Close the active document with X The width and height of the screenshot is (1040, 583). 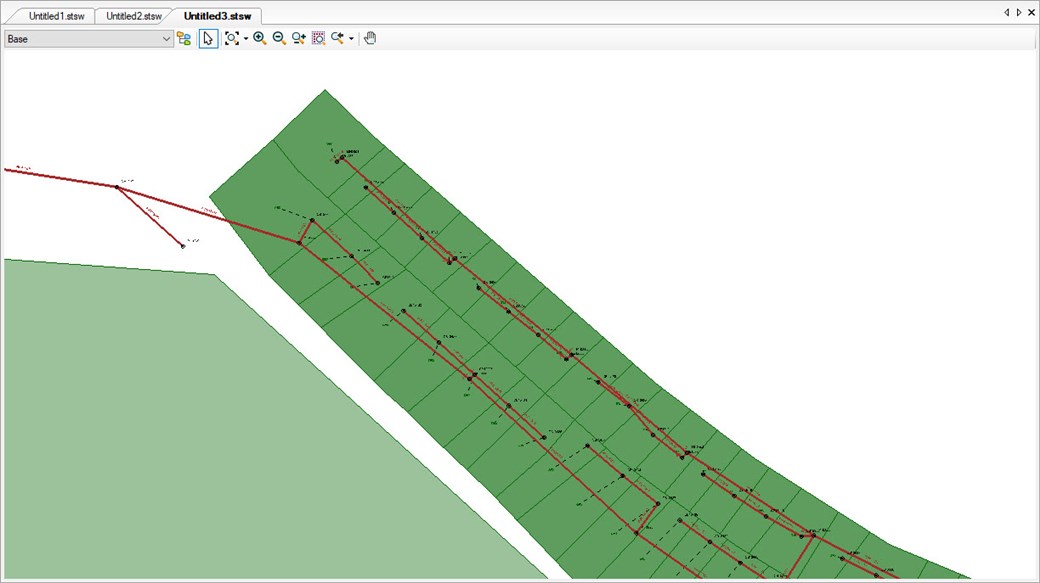point(1031,13)
